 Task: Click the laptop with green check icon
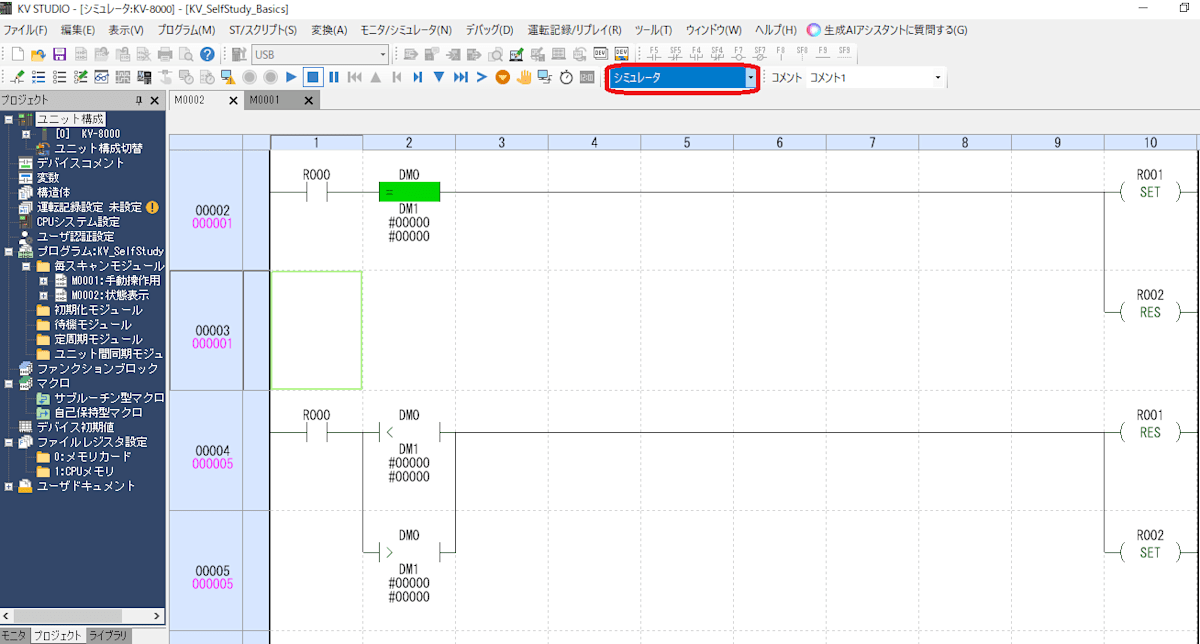pyautogui.click(x=516, y=54)
